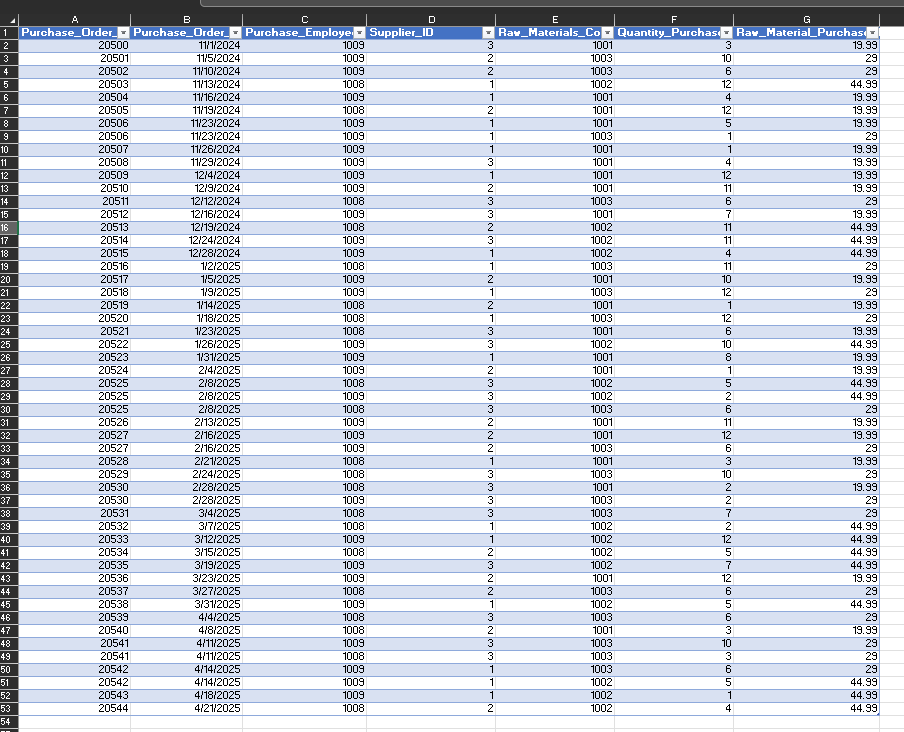Click cell containing order number 20540

(x=74, y=631)
